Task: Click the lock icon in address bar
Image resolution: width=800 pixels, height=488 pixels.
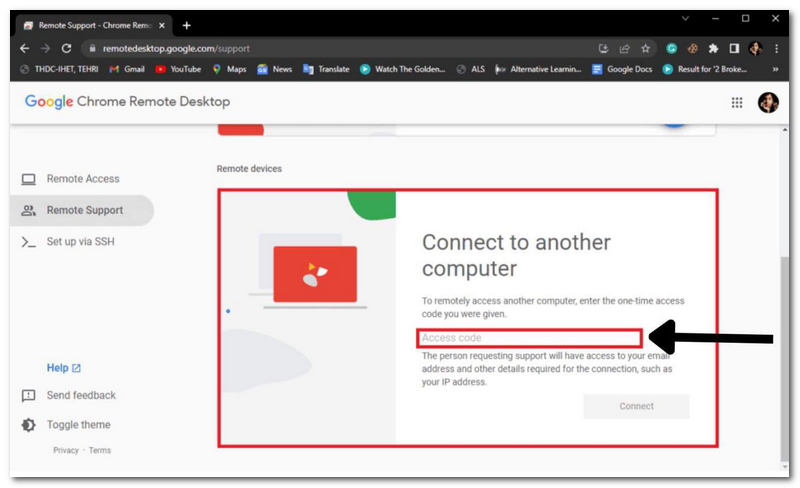Action: [x=92, y=48]
